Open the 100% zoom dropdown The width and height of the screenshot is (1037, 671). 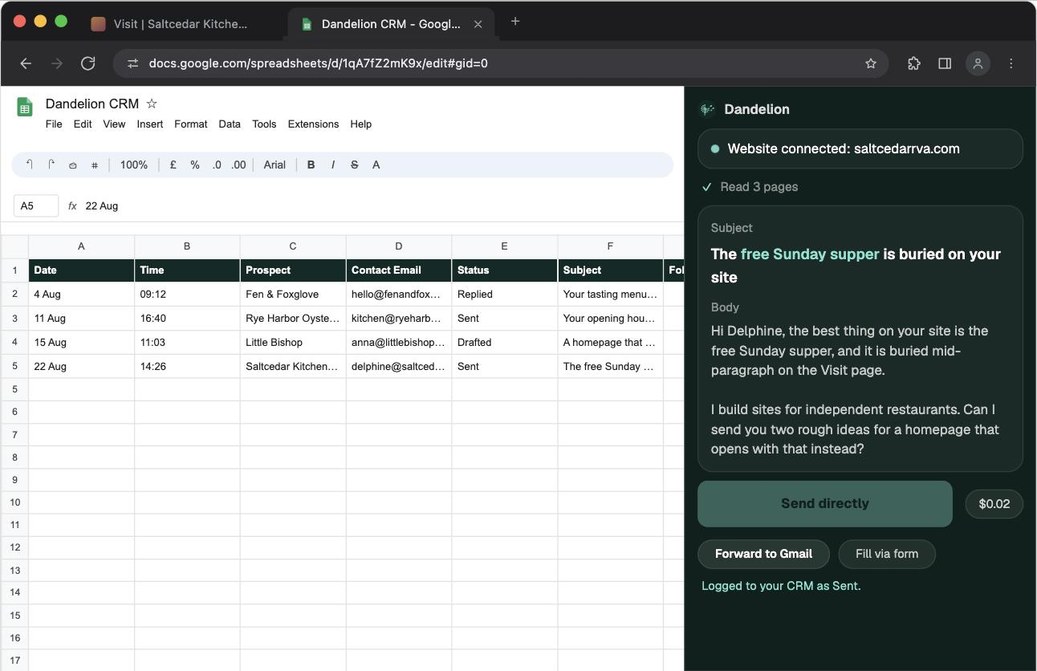(134, 165)
